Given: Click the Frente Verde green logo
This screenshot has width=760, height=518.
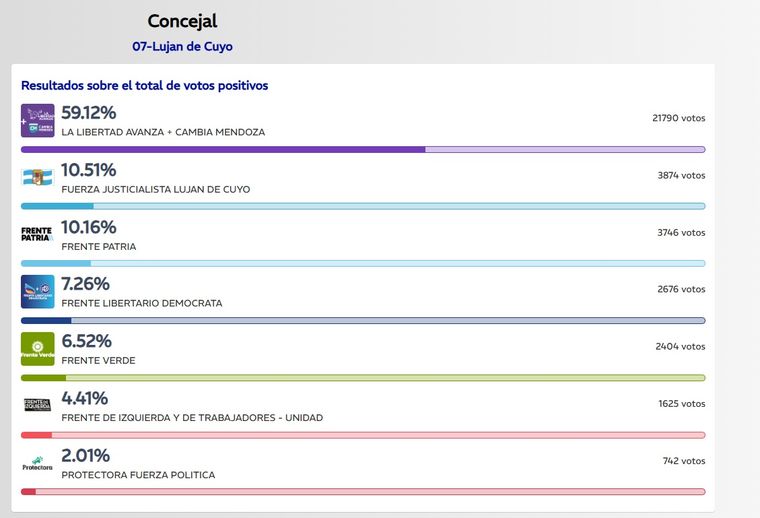Looking at the screenshot, I should pos(38,349).
